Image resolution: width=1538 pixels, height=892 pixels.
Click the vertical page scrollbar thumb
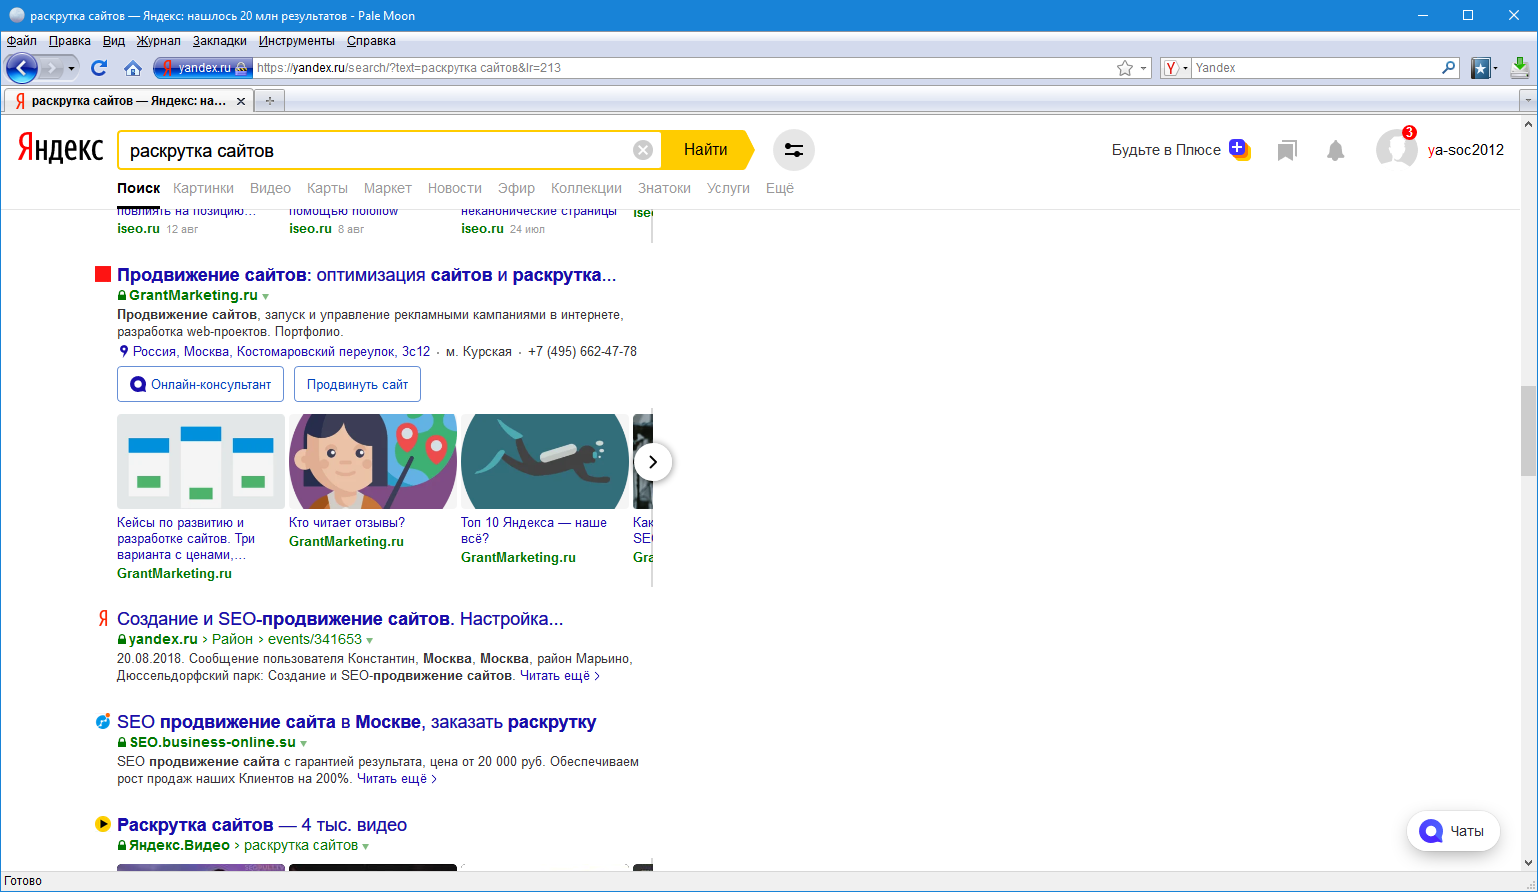click(1528, 430)
